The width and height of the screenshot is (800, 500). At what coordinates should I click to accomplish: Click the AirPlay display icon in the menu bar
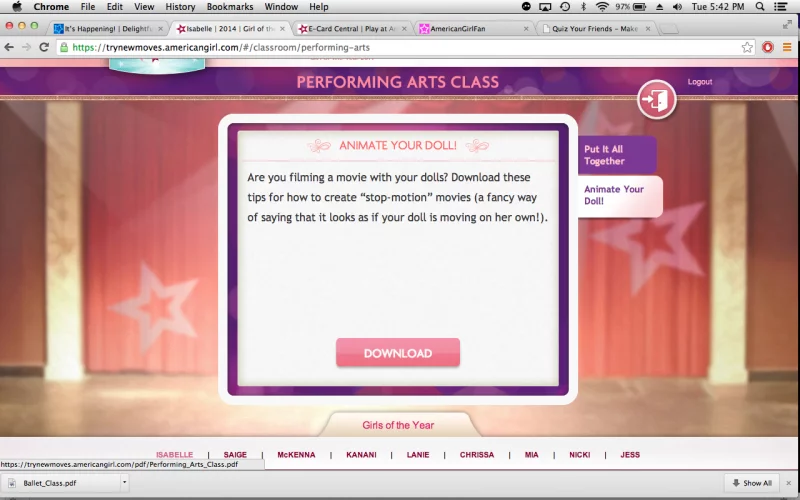click(545, 7)
